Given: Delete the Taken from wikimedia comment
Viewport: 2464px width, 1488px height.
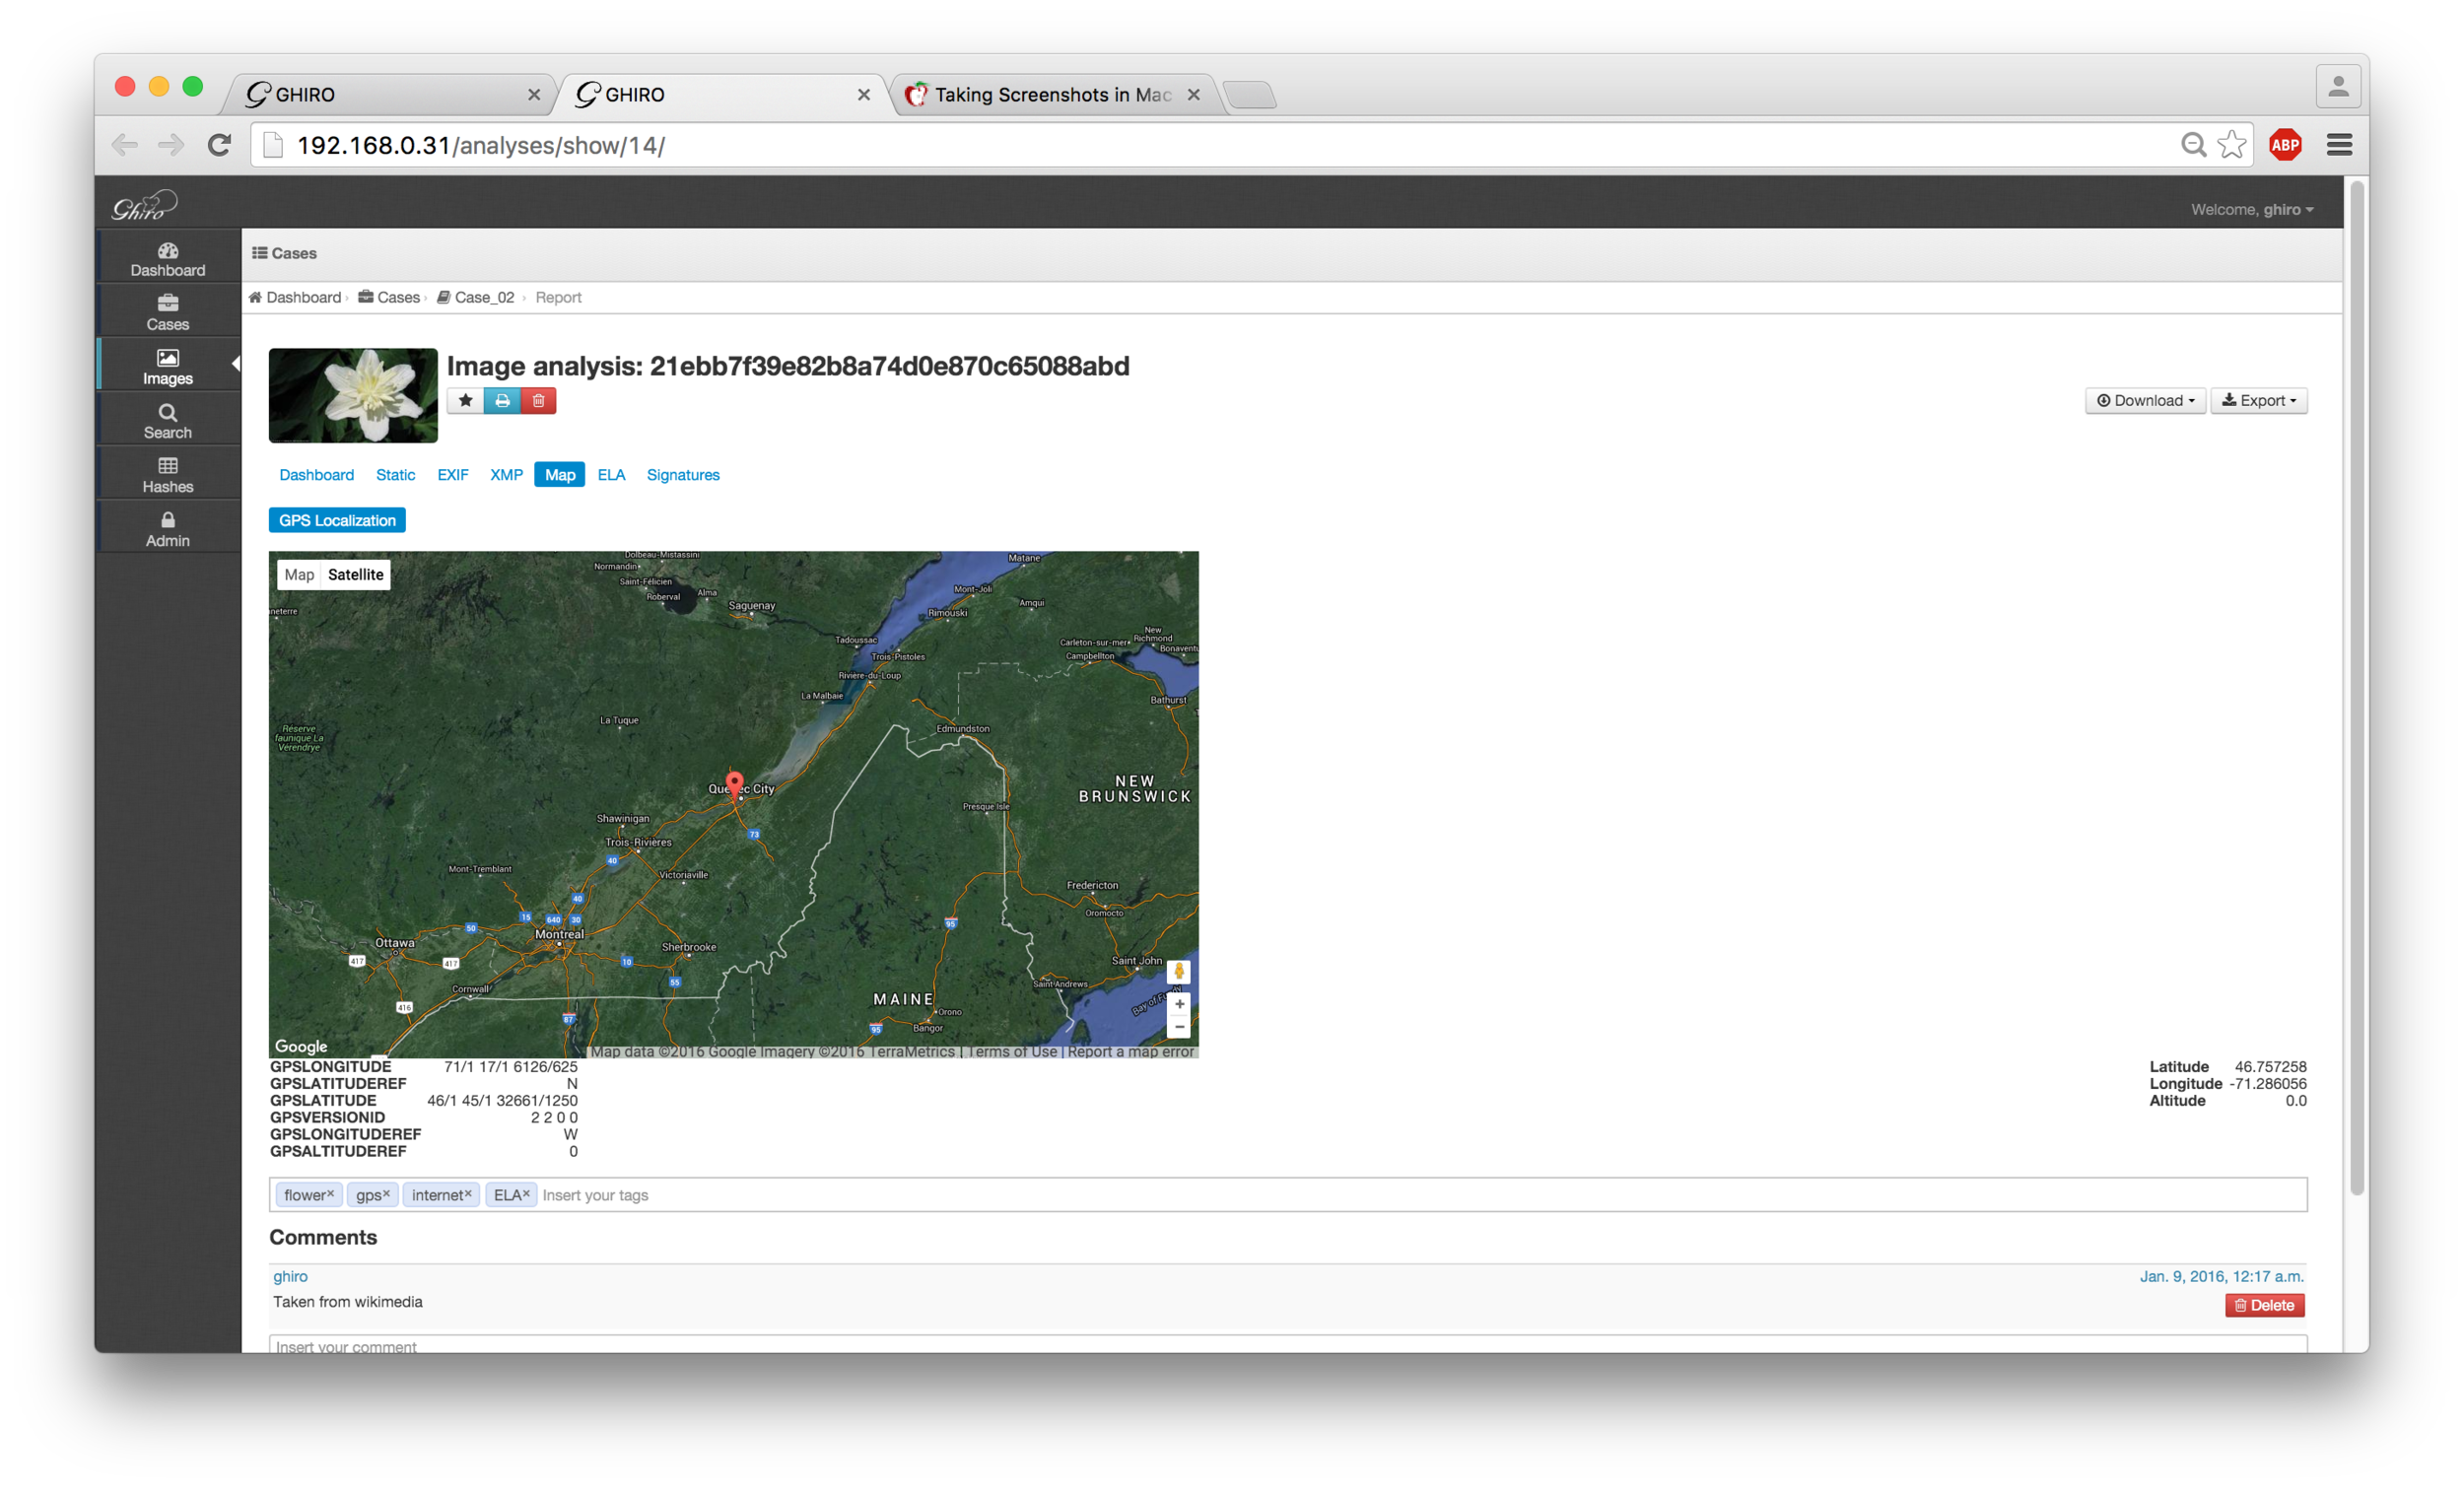Looking at the screenshot, I should click(x=2264, y=1305).
